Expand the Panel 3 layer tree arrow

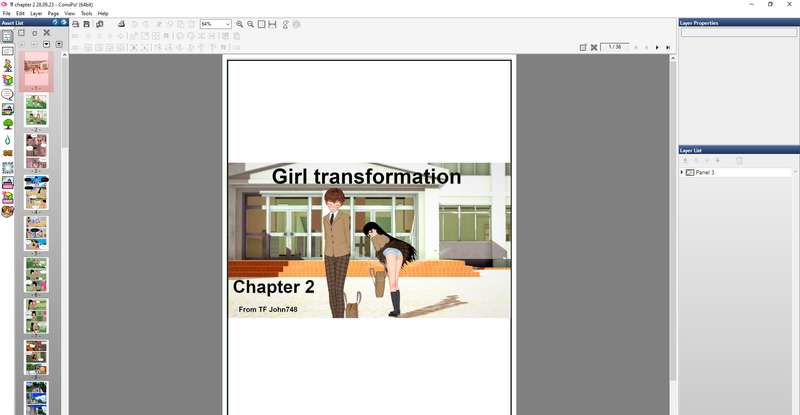pyautogui.click(x=682, y=173)
